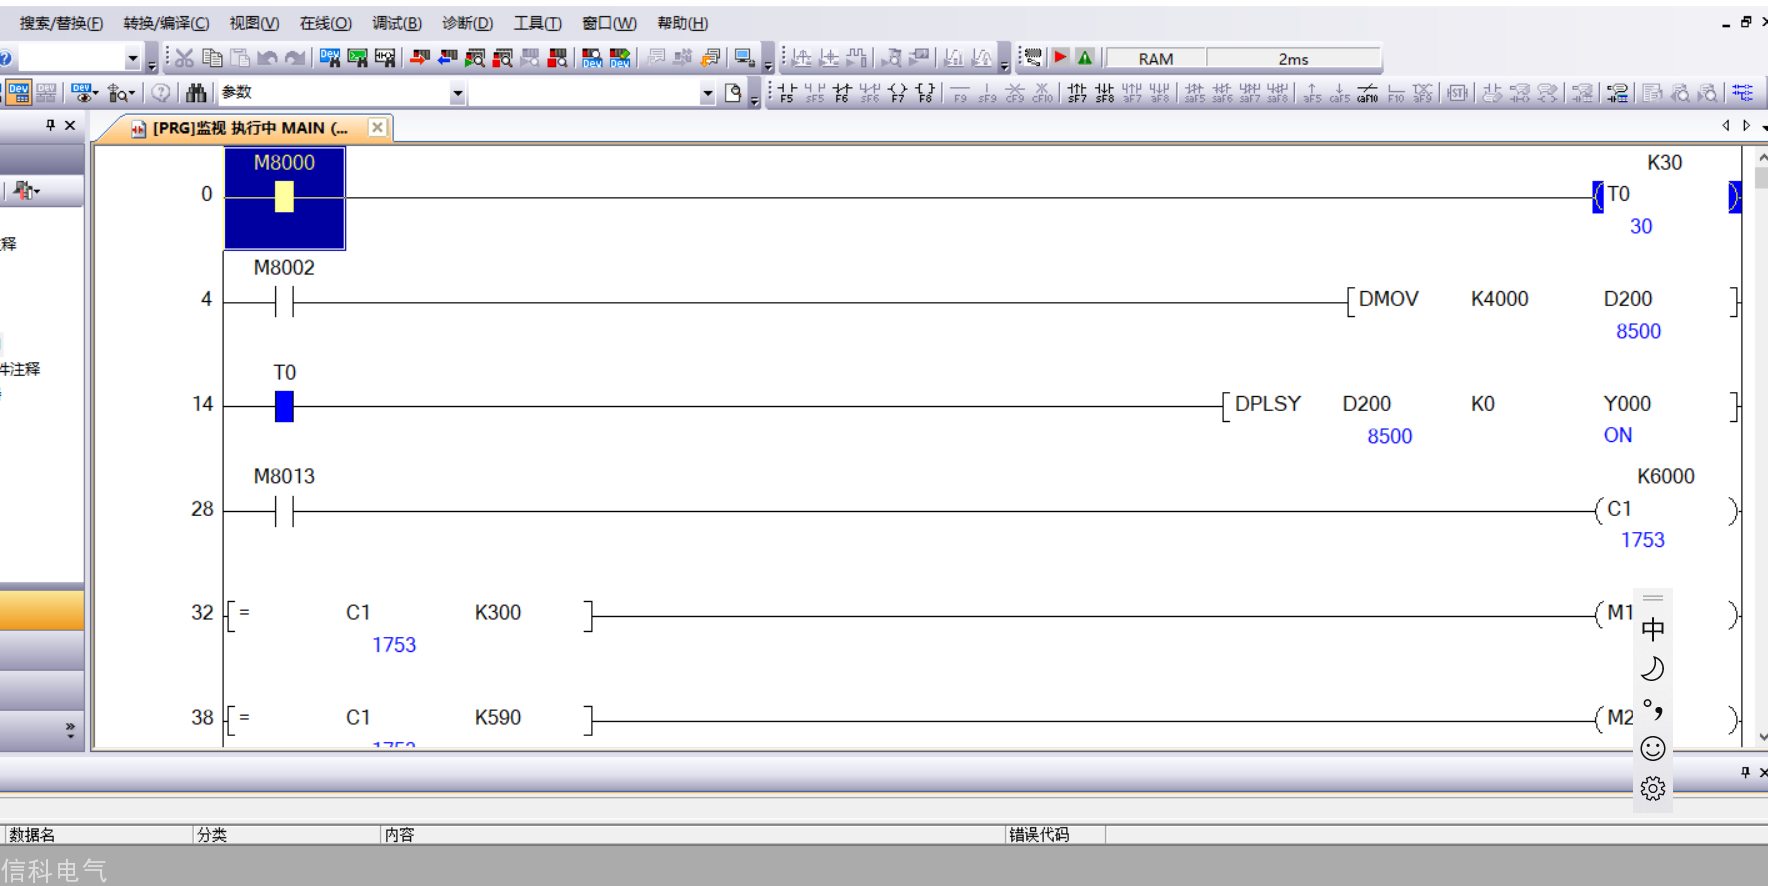Image resolution: width=1768 pixels, height=886 pixels.
Task: Click the vertical scrollbar of ladder editor
Action: [x=1760, y=445]
